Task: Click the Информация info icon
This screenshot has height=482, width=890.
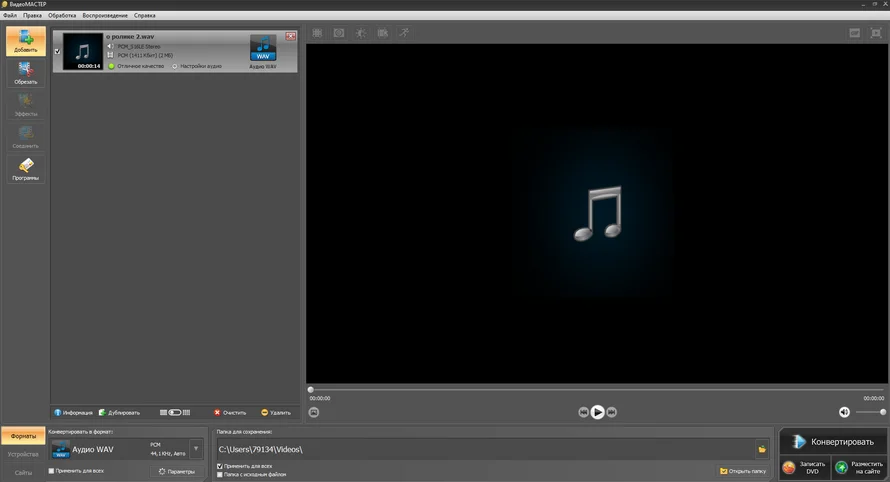Action: click(x=58, y=412)
